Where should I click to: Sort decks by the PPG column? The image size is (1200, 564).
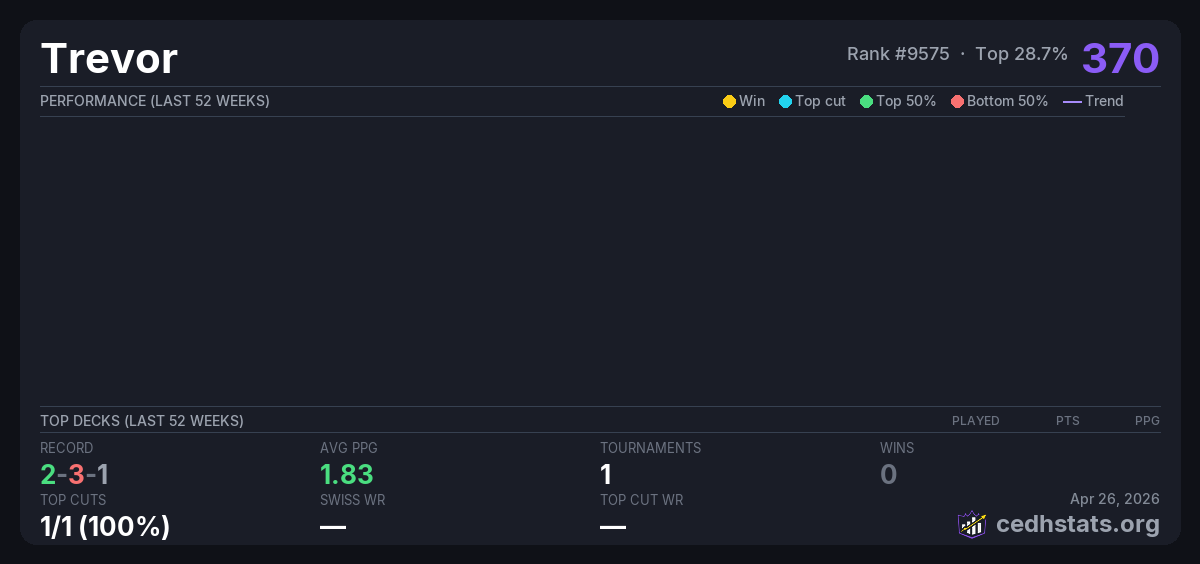click(1147, 421)
